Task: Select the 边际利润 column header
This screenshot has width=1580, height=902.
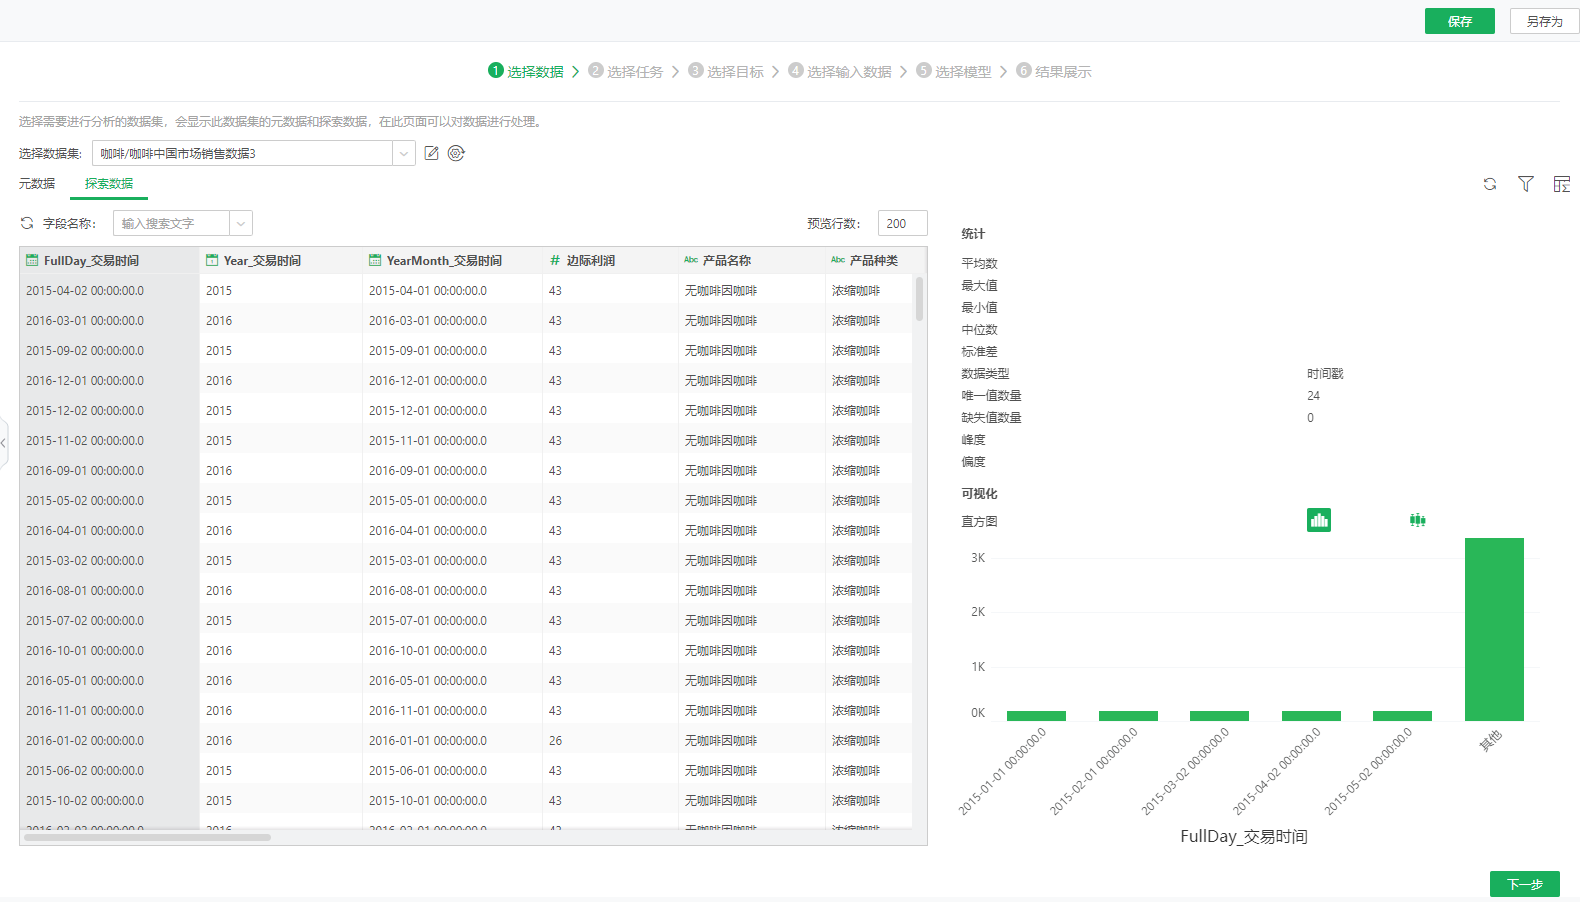Action: [610, 260]
